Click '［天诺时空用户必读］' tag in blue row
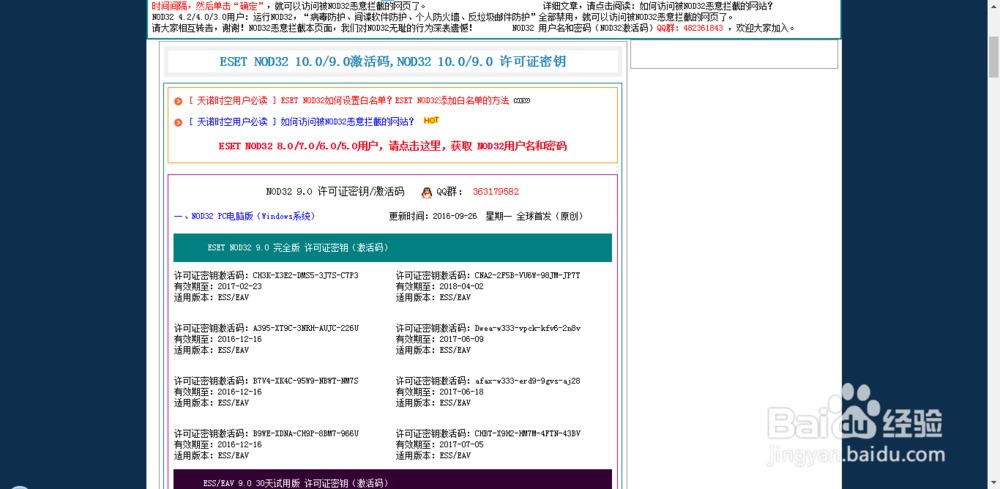Screen dimensions: 1000x489 click(232, 121)
